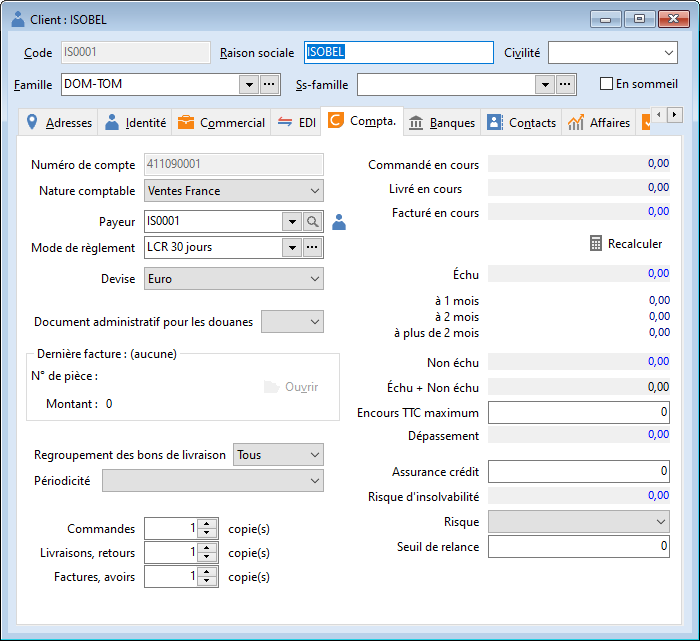
Task: Click the partially hidden orange tab icon
Action: click(646, 122)
